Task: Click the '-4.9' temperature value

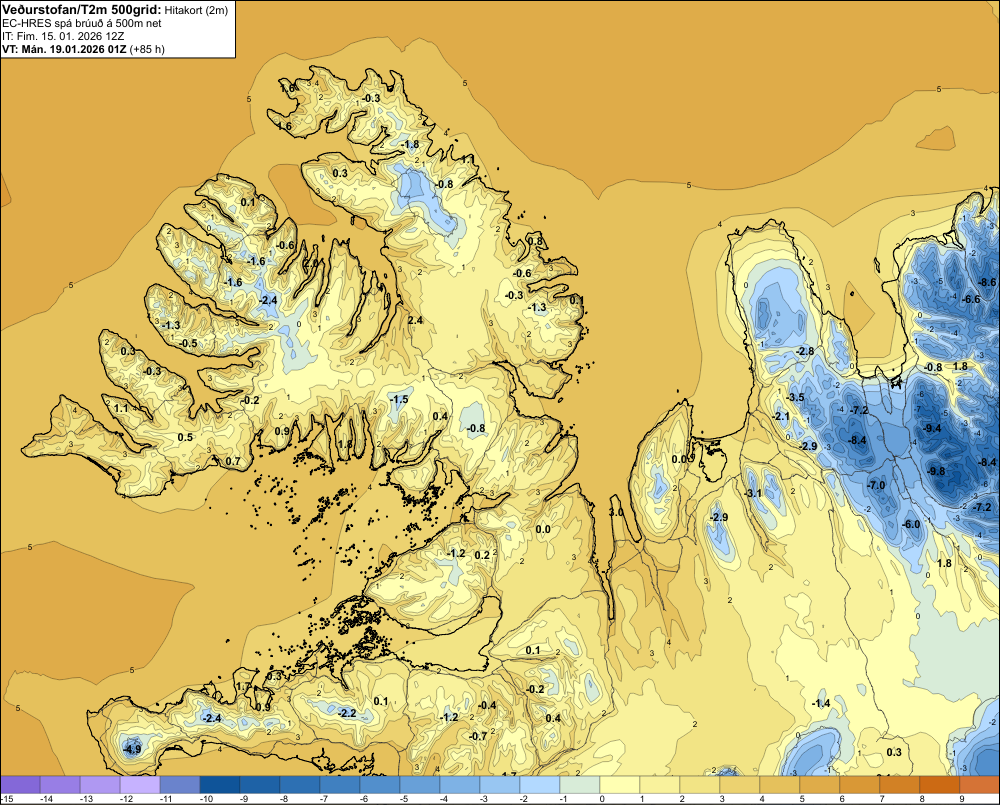Action: 132,749
